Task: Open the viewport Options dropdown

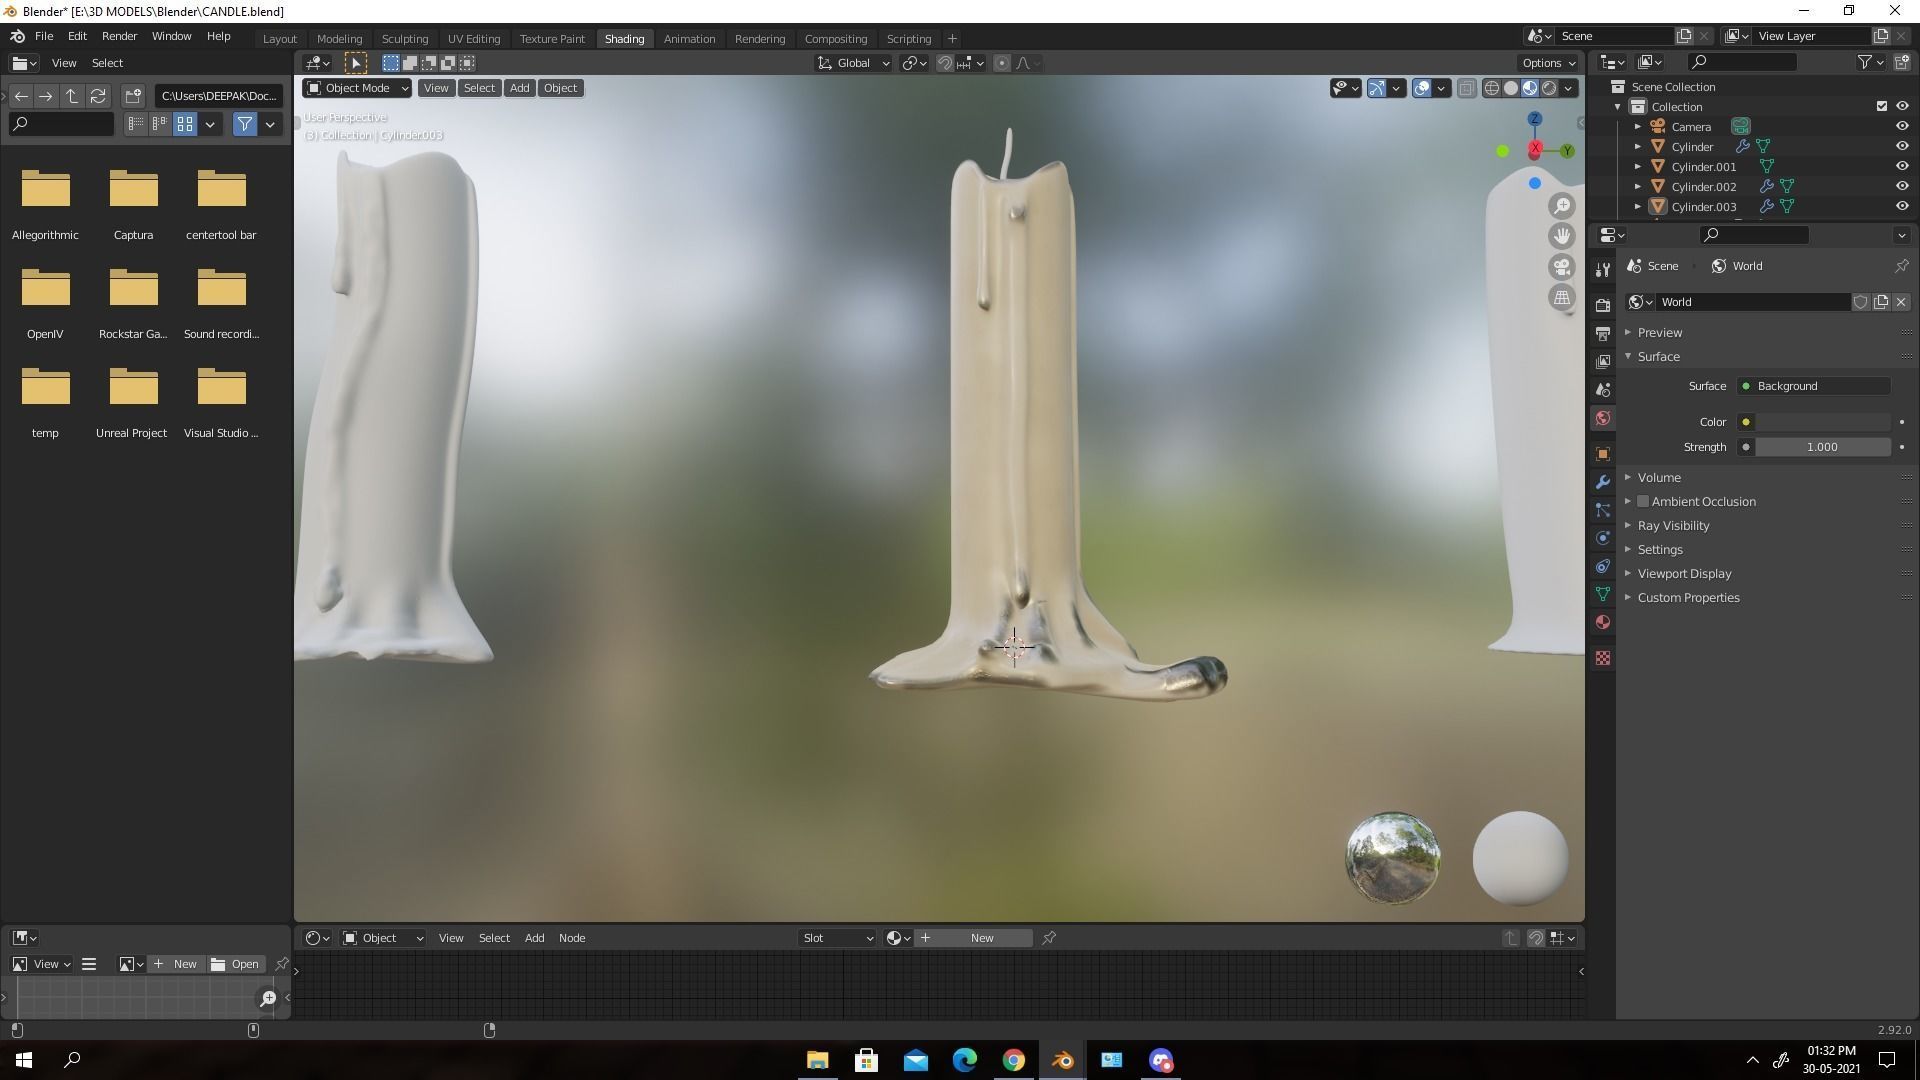Action: click(1548, 63)
